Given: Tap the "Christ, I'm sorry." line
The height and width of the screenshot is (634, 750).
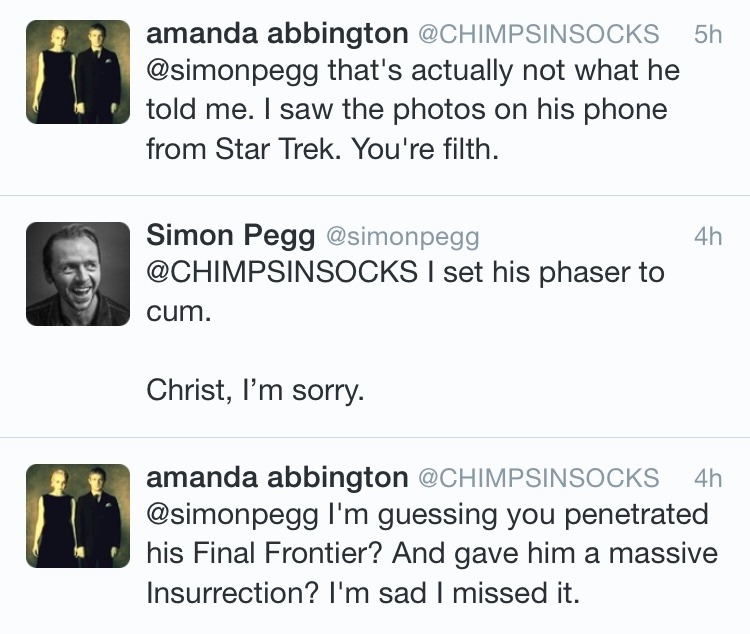Looking at the screenshot, I should (x=255, y=389).
